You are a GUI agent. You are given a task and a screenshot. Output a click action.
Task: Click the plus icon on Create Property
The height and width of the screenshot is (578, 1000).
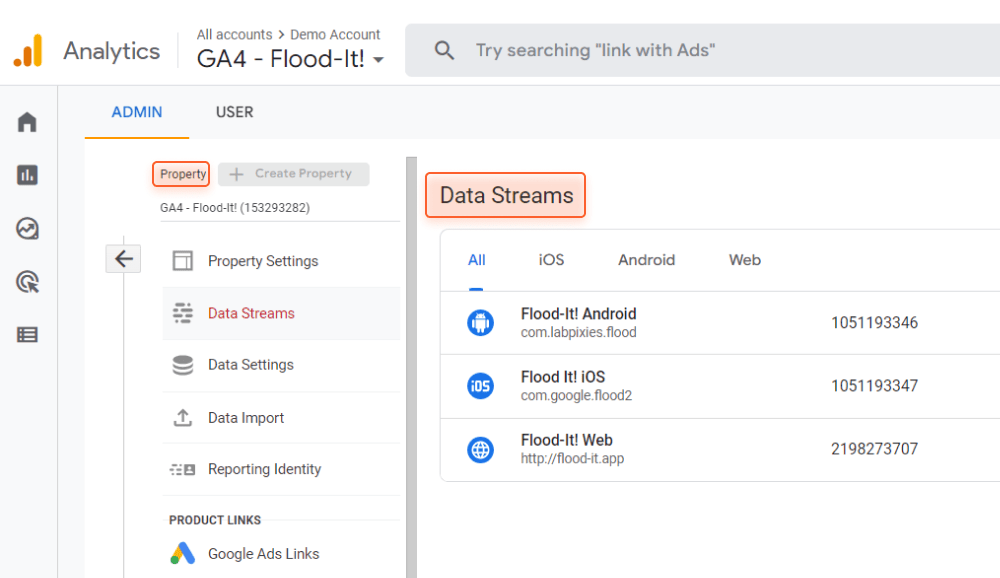pyautogui.click(x=237, y=174)
